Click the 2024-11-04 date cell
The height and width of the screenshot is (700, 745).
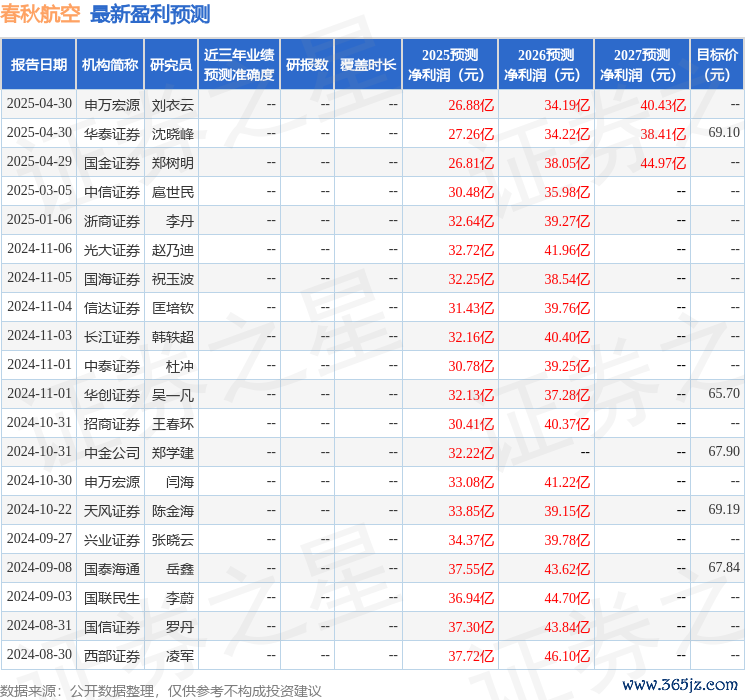point(39,307)
